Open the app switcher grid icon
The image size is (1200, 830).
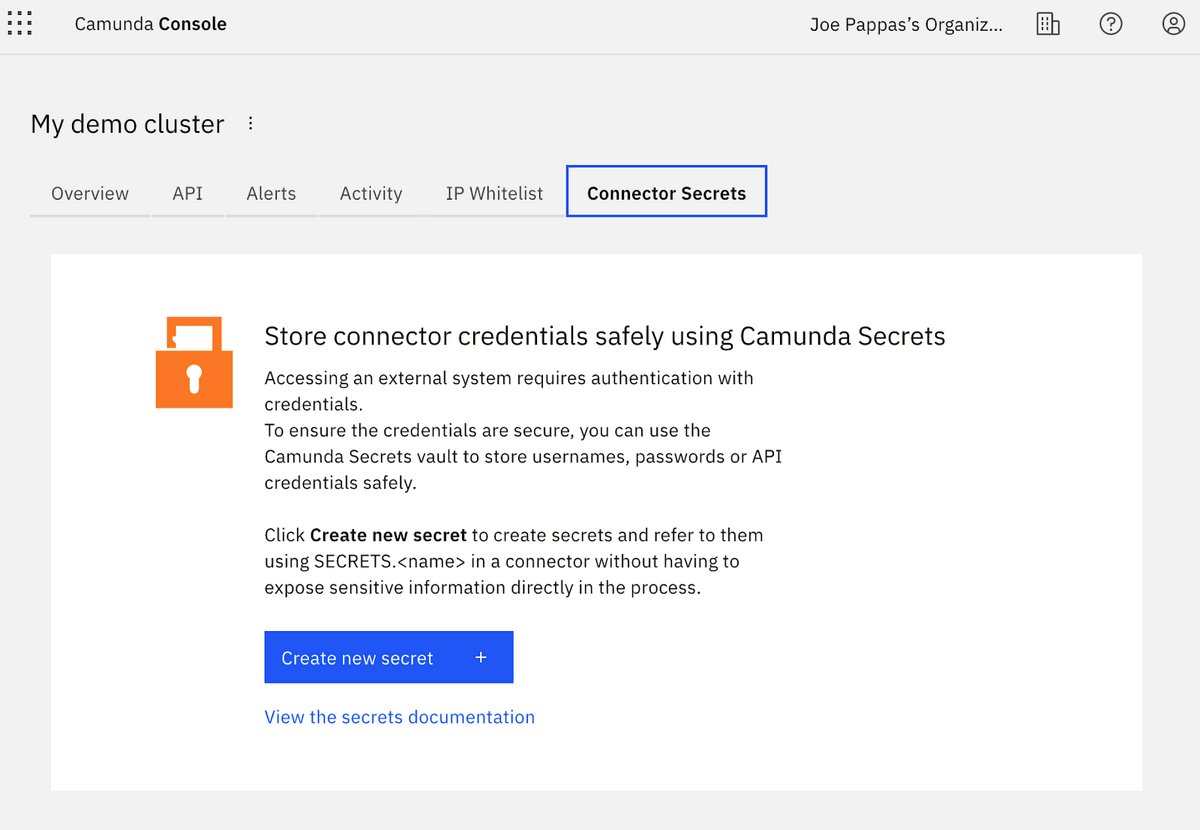point(20,23)
